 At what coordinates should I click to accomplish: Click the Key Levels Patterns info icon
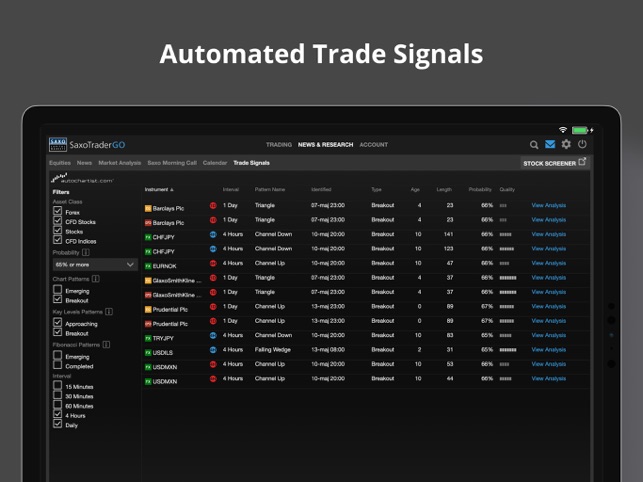point(109,312)
